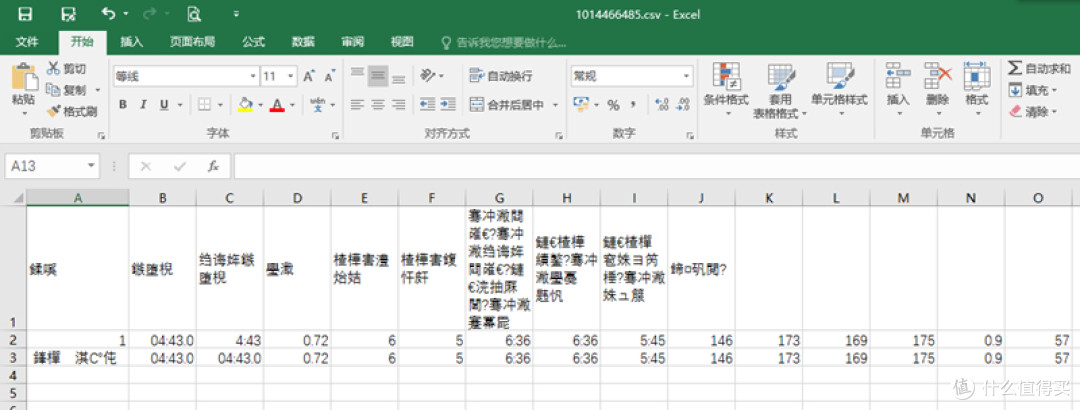Open font size dropdown showing 11
The image size is (1080, 410).
coord(291,76)
